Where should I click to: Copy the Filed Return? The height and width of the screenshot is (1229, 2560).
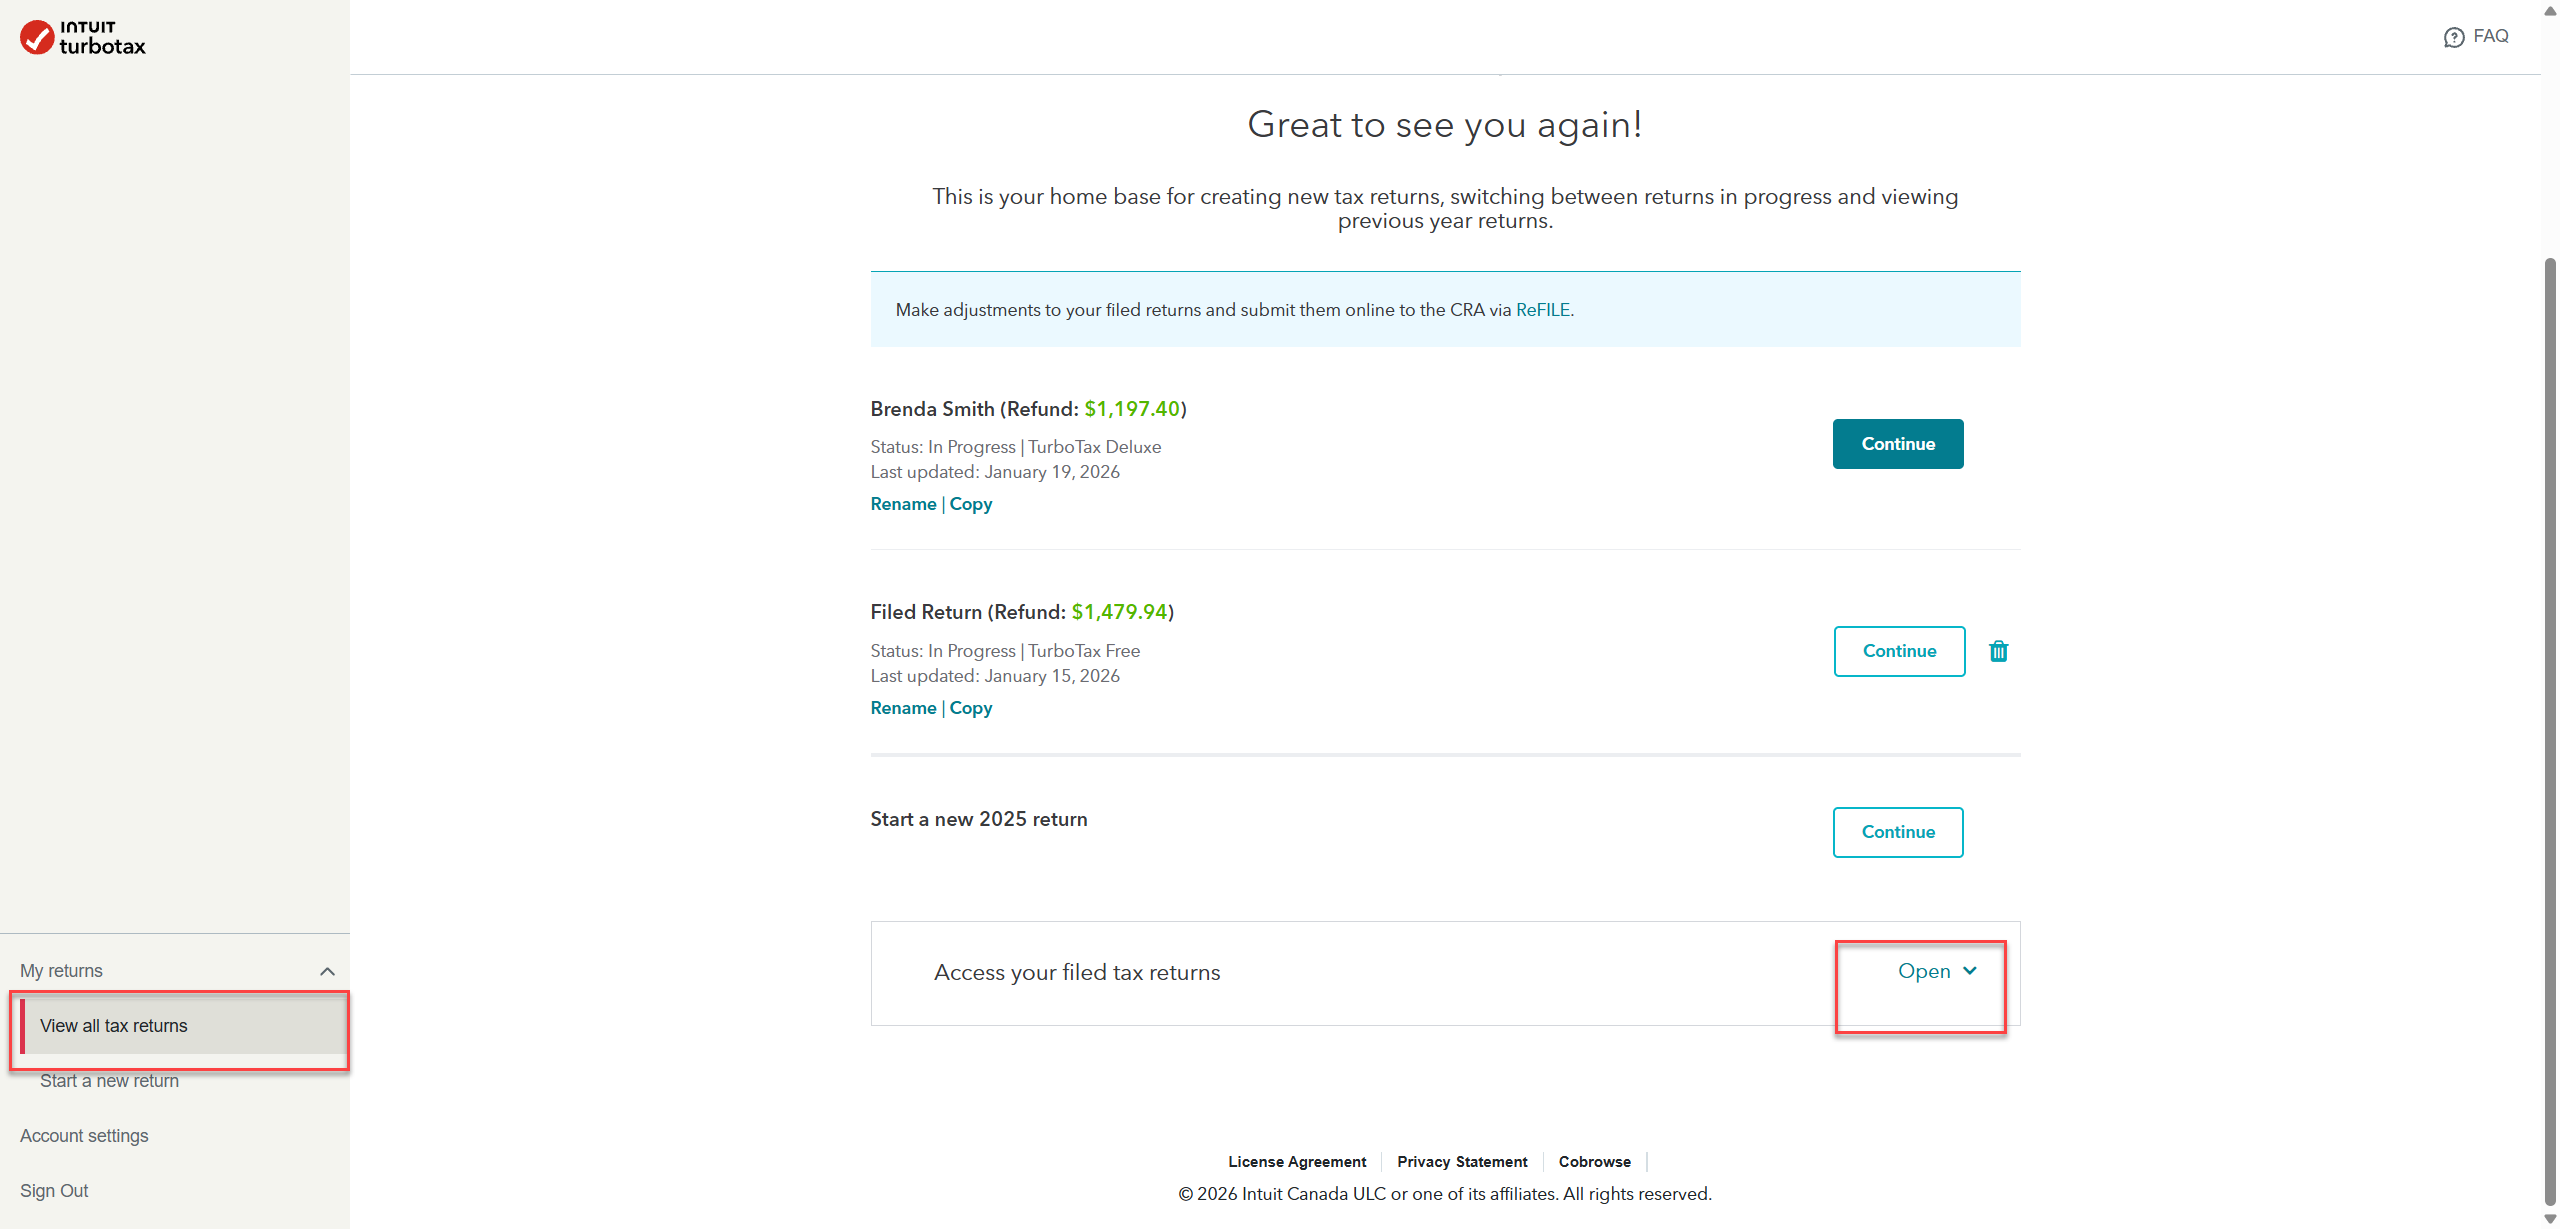(x=970, y=708)
